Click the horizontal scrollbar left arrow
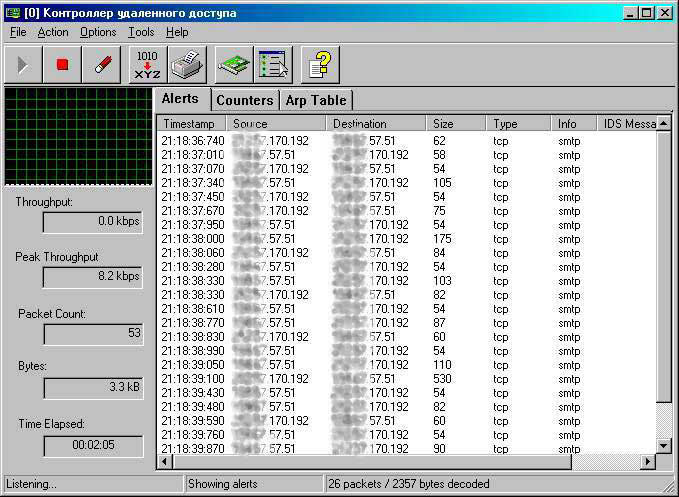Screen dimensions: 679x497 (x=164, y=462)
